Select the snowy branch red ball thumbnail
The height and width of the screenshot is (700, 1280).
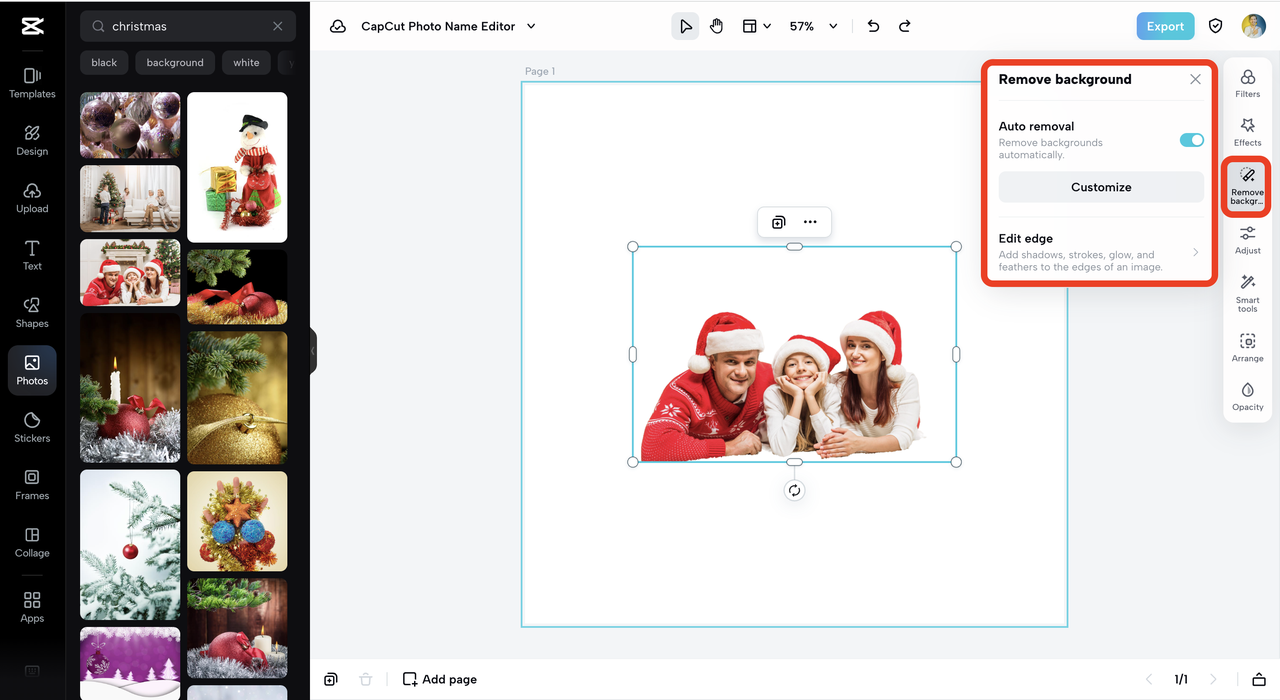click(x=130, y=545)
